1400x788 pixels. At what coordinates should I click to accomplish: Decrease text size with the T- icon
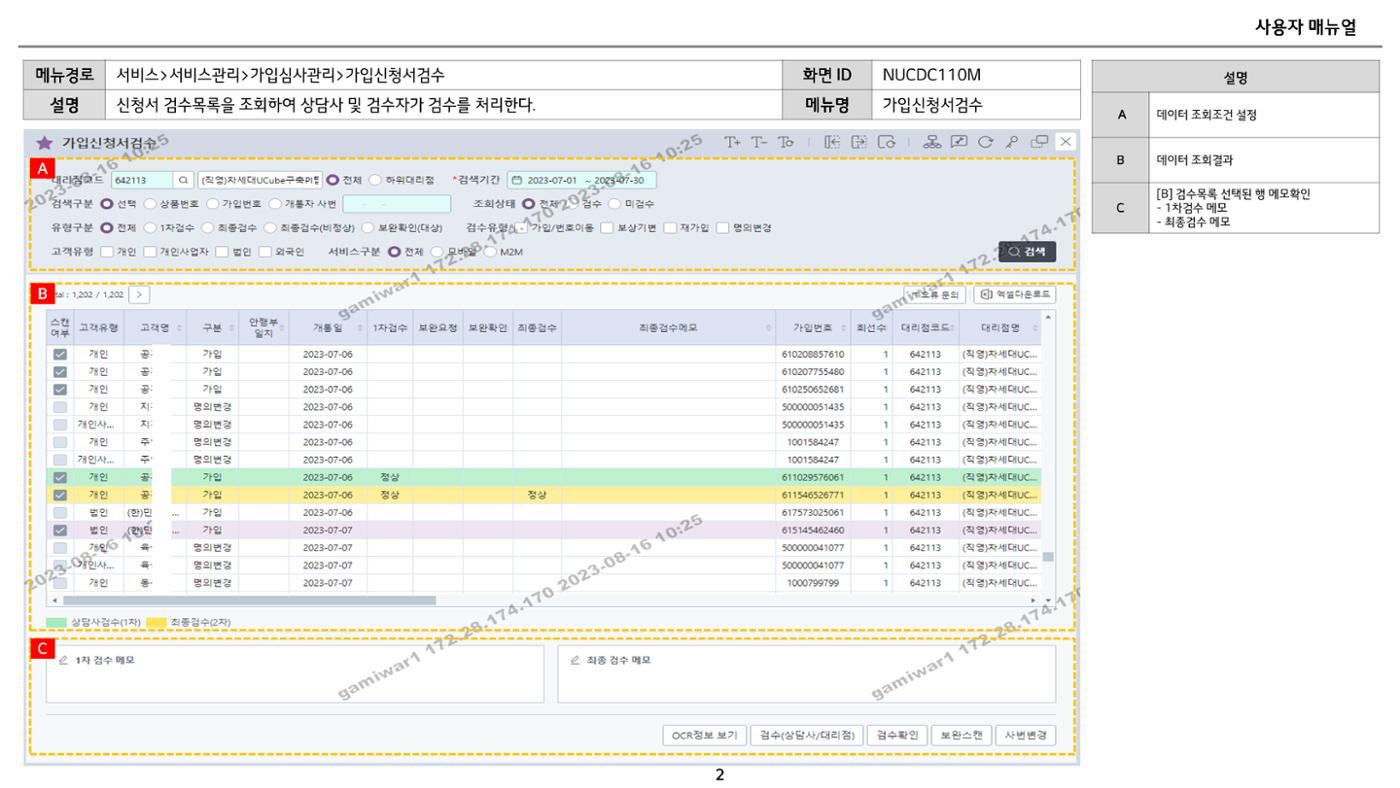(x=759, y=142)
